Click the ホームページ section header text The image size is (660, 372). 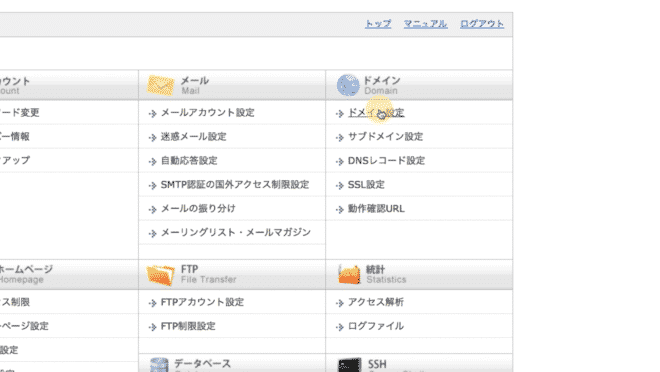coord(26,269)
